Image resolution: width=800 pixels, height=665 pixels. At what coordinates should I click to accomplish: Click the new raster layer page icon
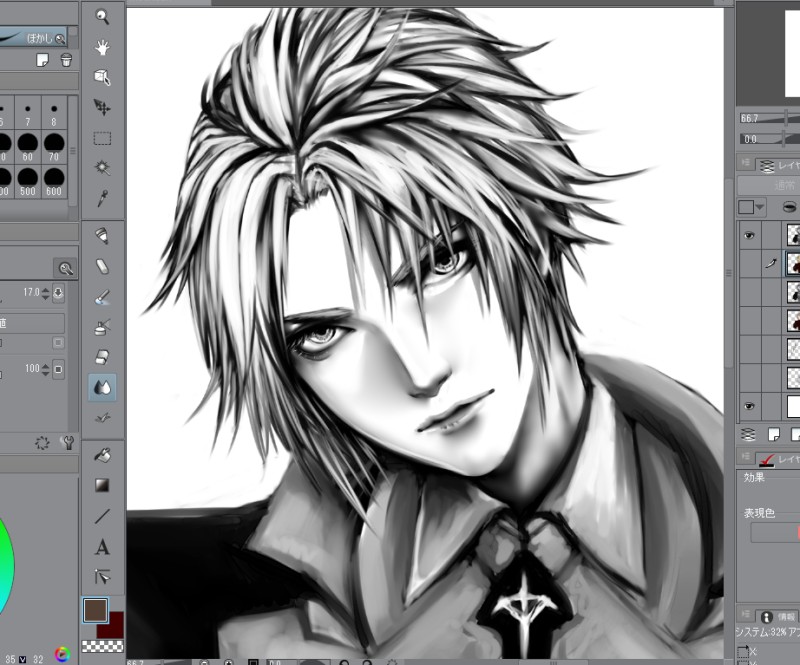point(774,434)
